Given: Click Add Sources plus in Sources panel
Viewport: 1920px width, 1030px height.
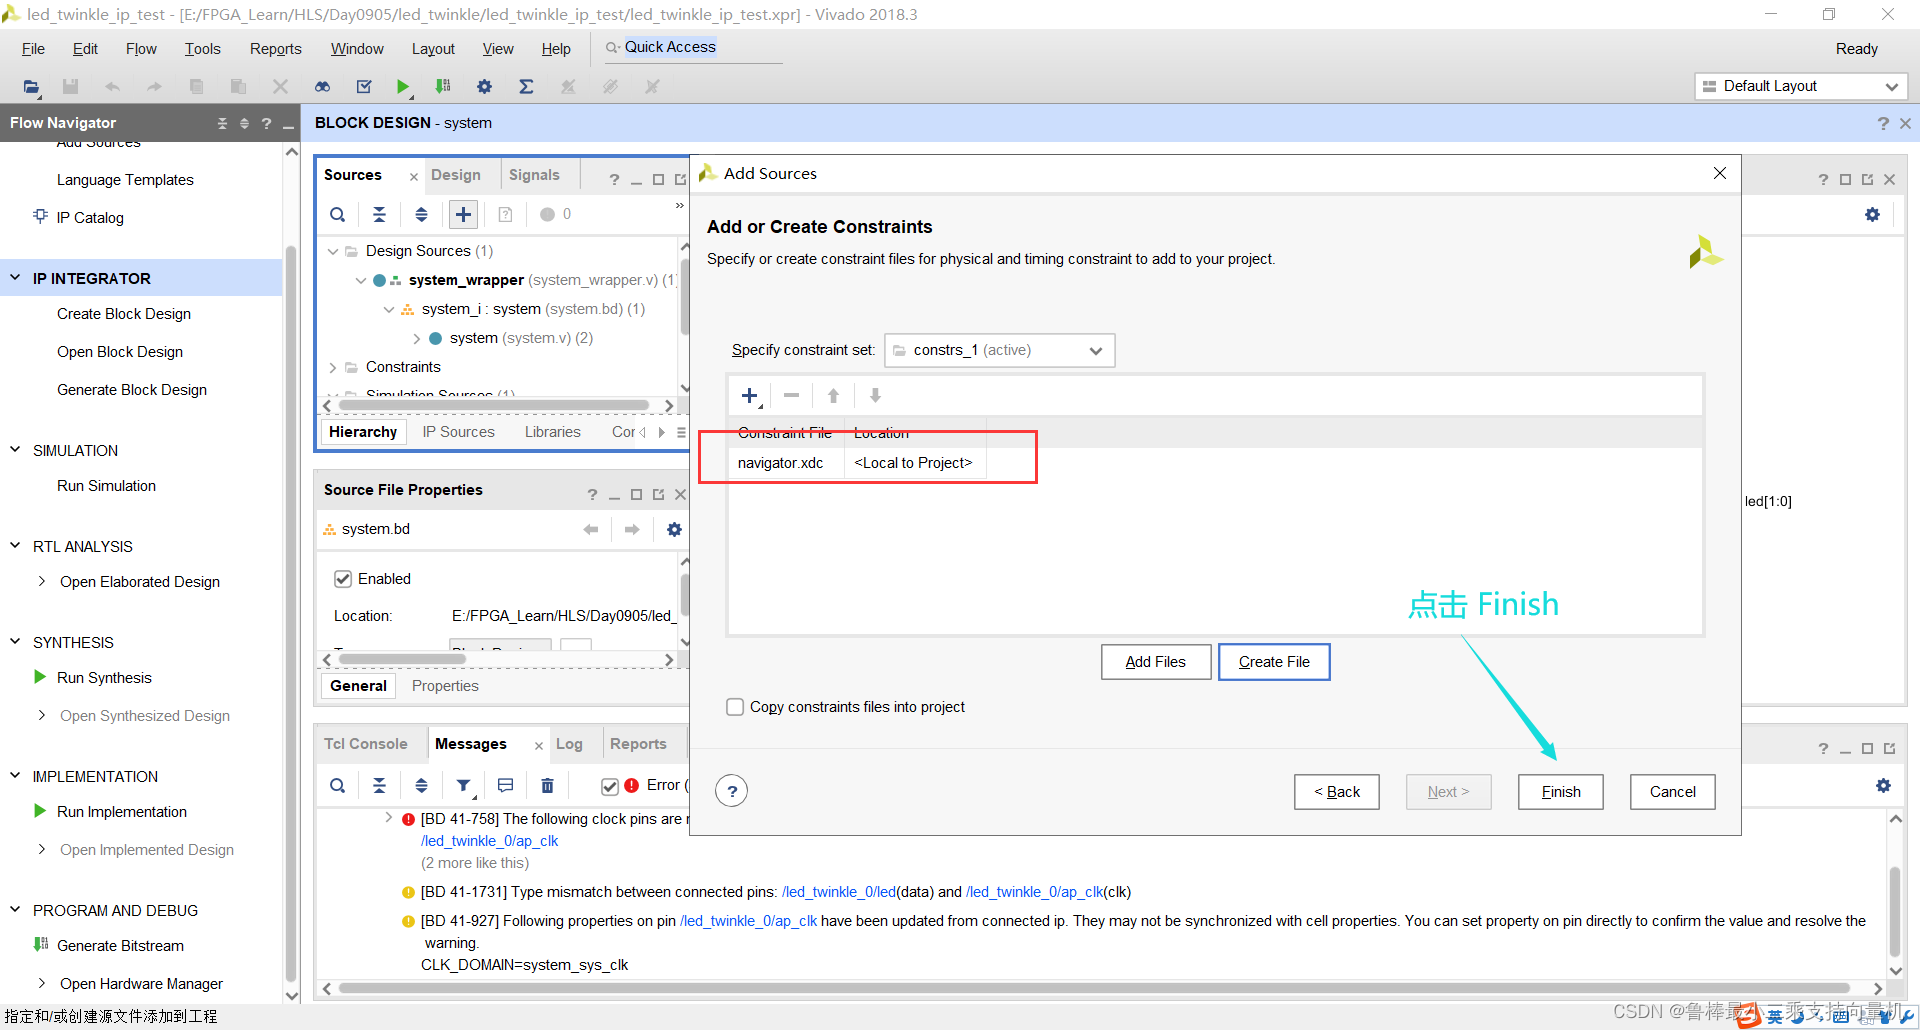Looking at the screenshot, I should coord(463,214).
